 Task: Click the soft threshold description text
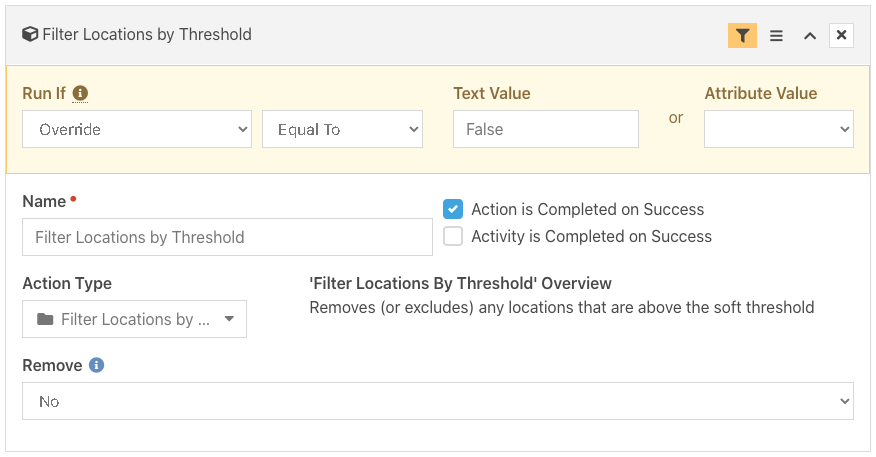561,307
